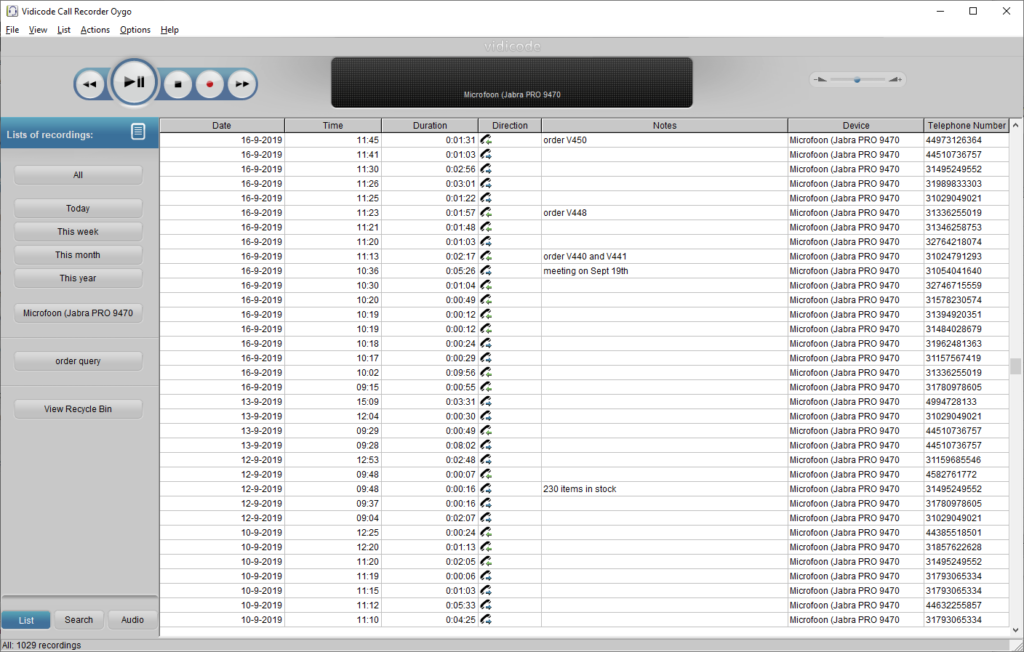Filter recordings to This week

pyautogui.click(x=78, y=232)
